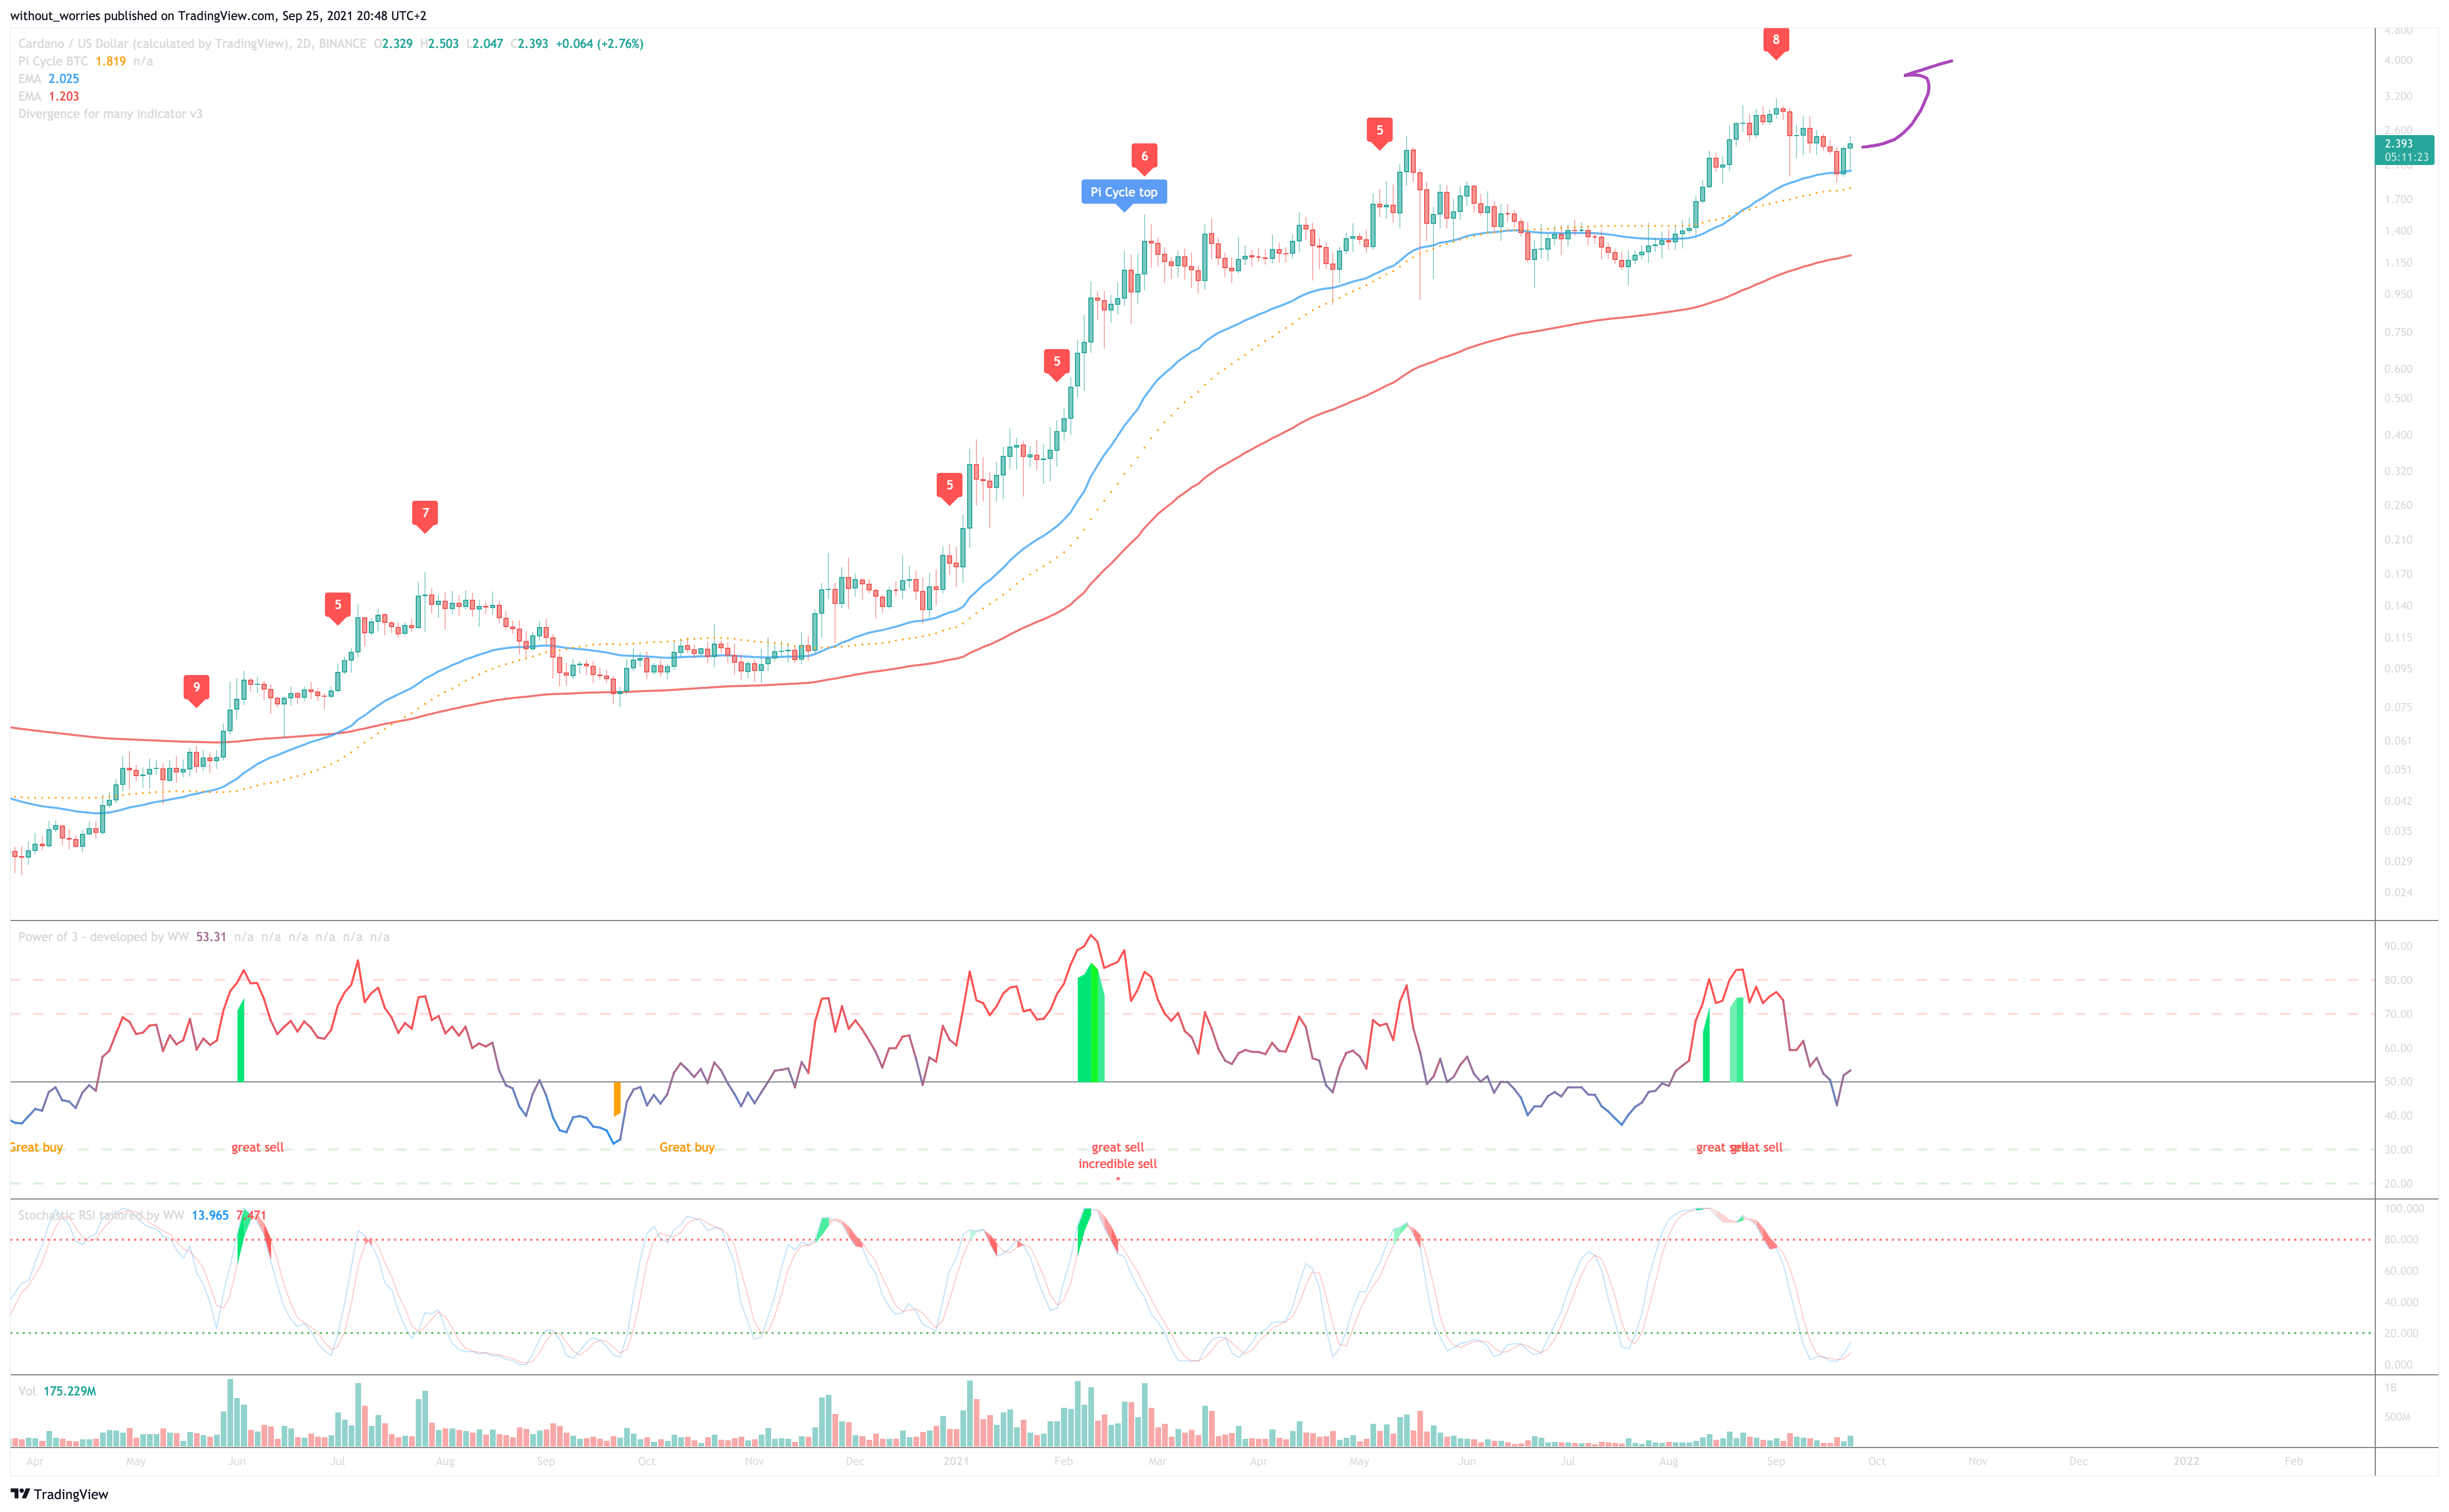2449x1512 pixels.
Task: Click the incredible sell signal label
Action: click(1117, 1164)
